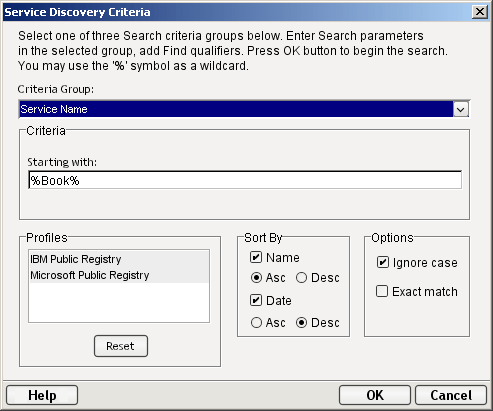Click the Reset button under Profiles
This screenshot has width=493, height=411.
121,346
